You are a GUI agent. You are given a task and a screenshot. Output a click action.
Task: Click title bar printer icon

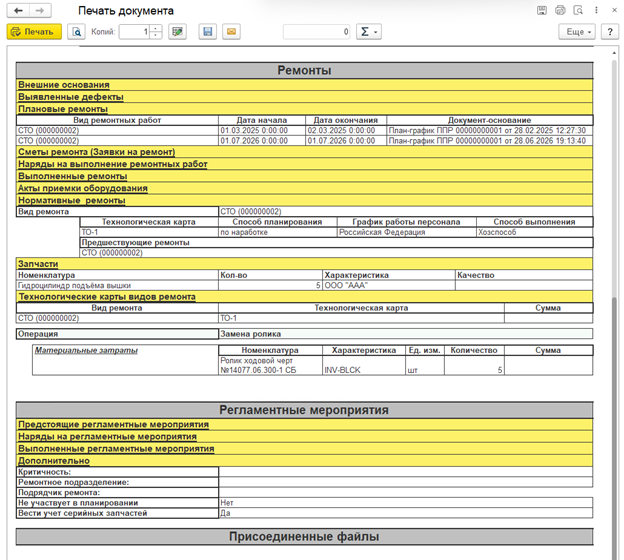click(560, 10)
